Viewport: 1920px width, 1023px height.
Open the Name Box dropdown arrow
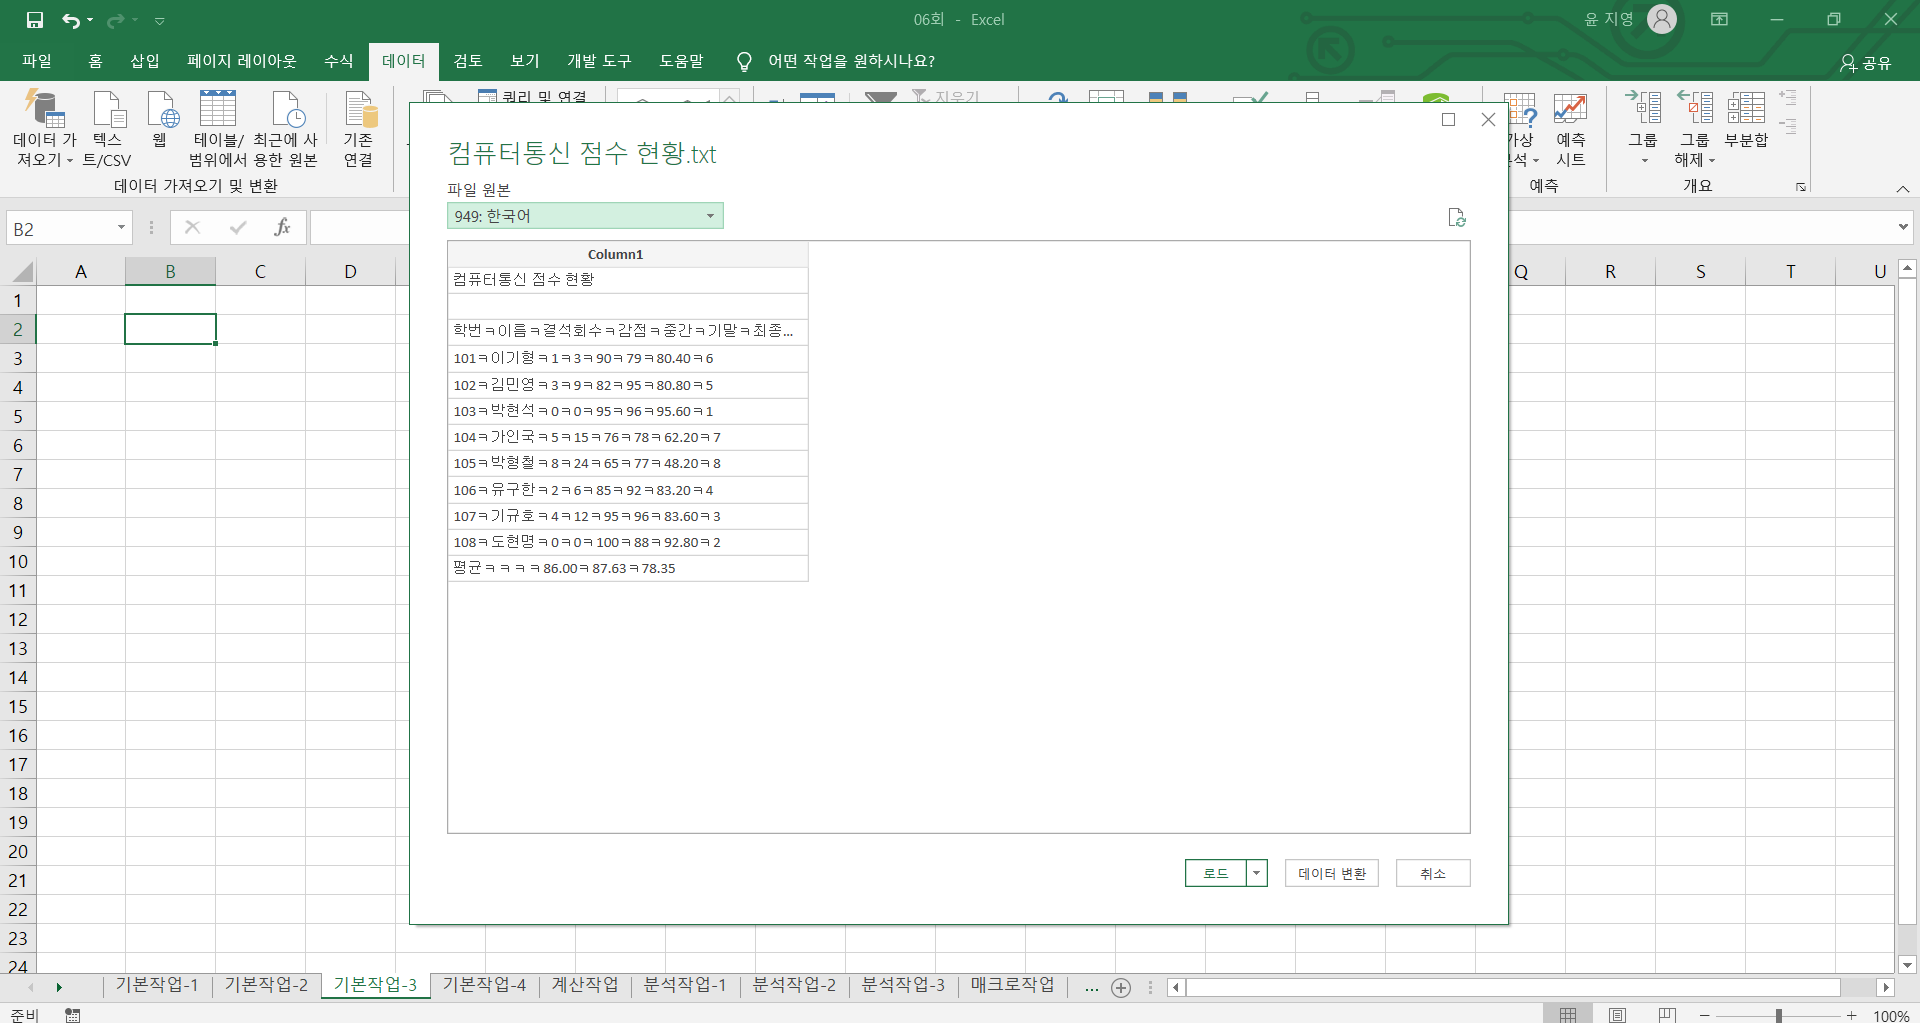(121, 228)
